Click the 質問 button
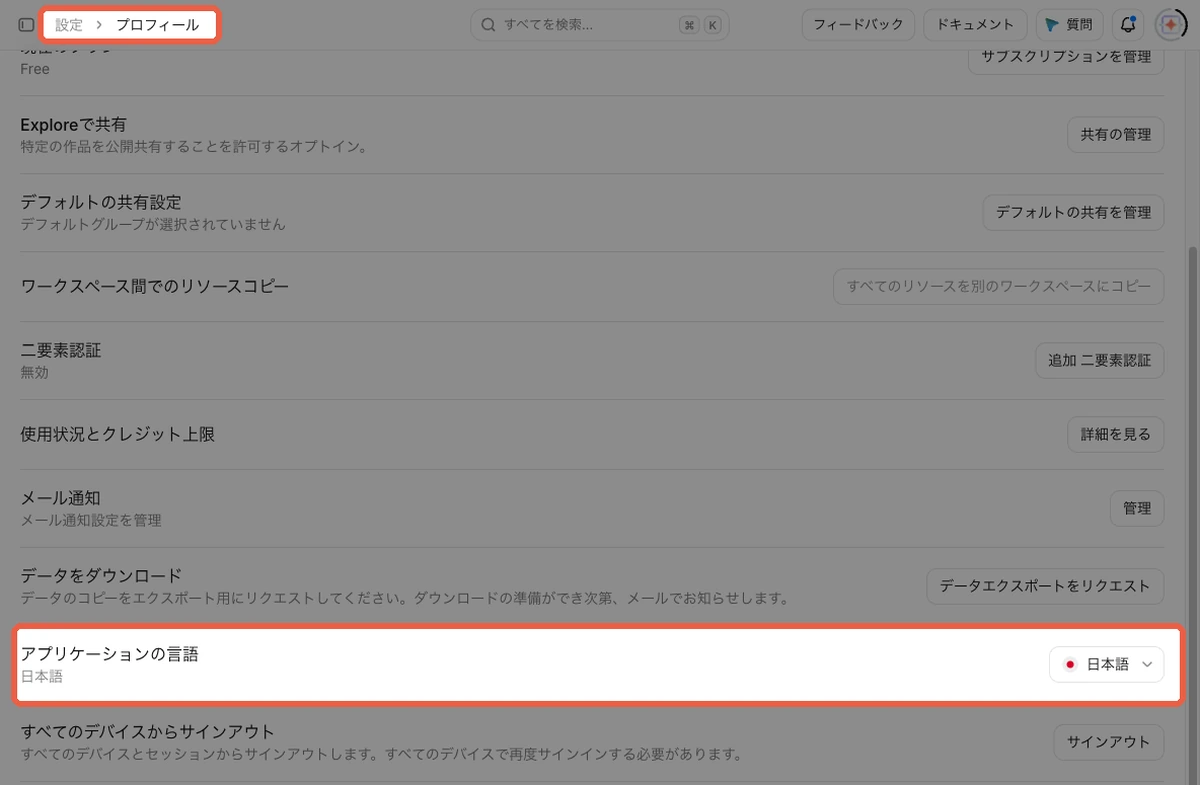 click(1069, 25)
